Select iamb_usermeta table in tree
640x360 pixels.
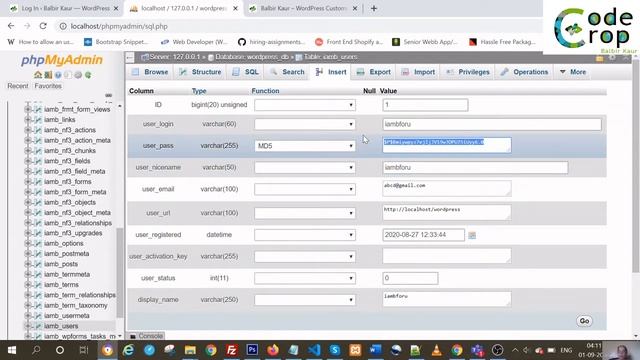pos(67,316)
